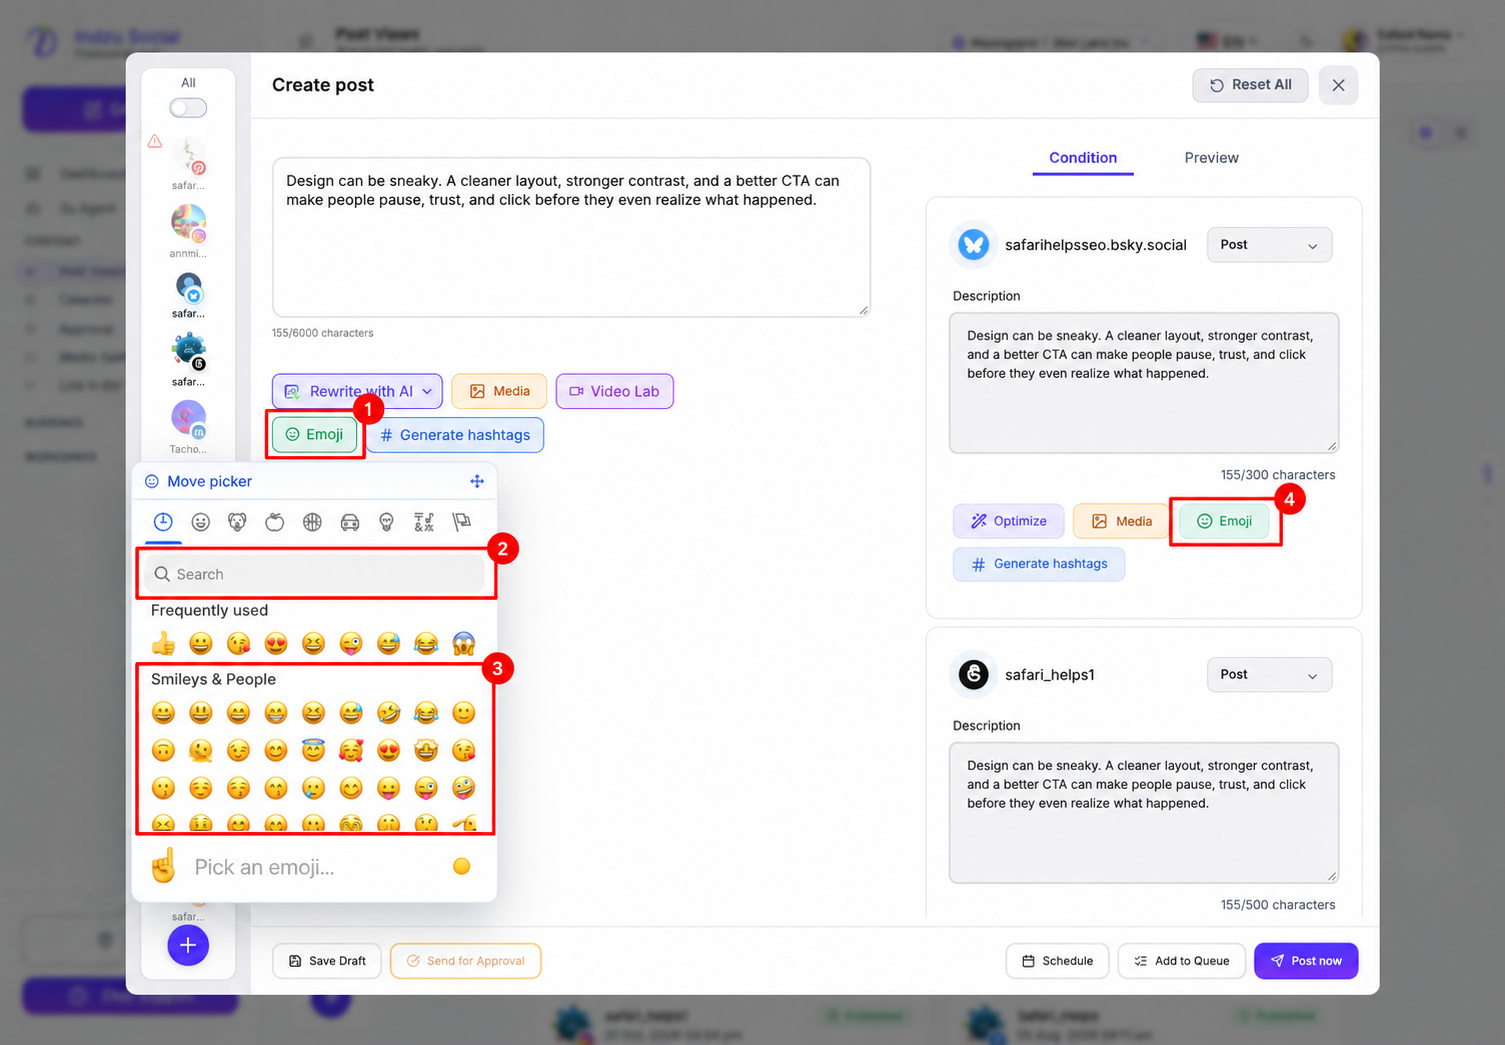Open Post type dropdown for safarihelpsseo.bsky.social
Image resolution: width=1505 pixels, height=1045 pixels.
pyautogui.click(x=1269, y=245)
